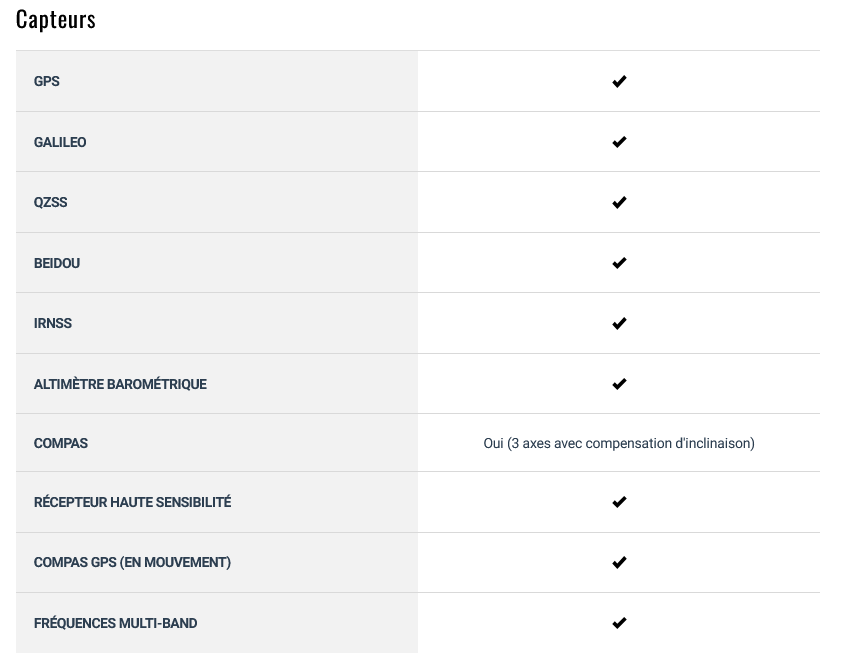Screen dimensions: 855x671
Task: Select the Capteurs section heading
Action: point(56,20)
